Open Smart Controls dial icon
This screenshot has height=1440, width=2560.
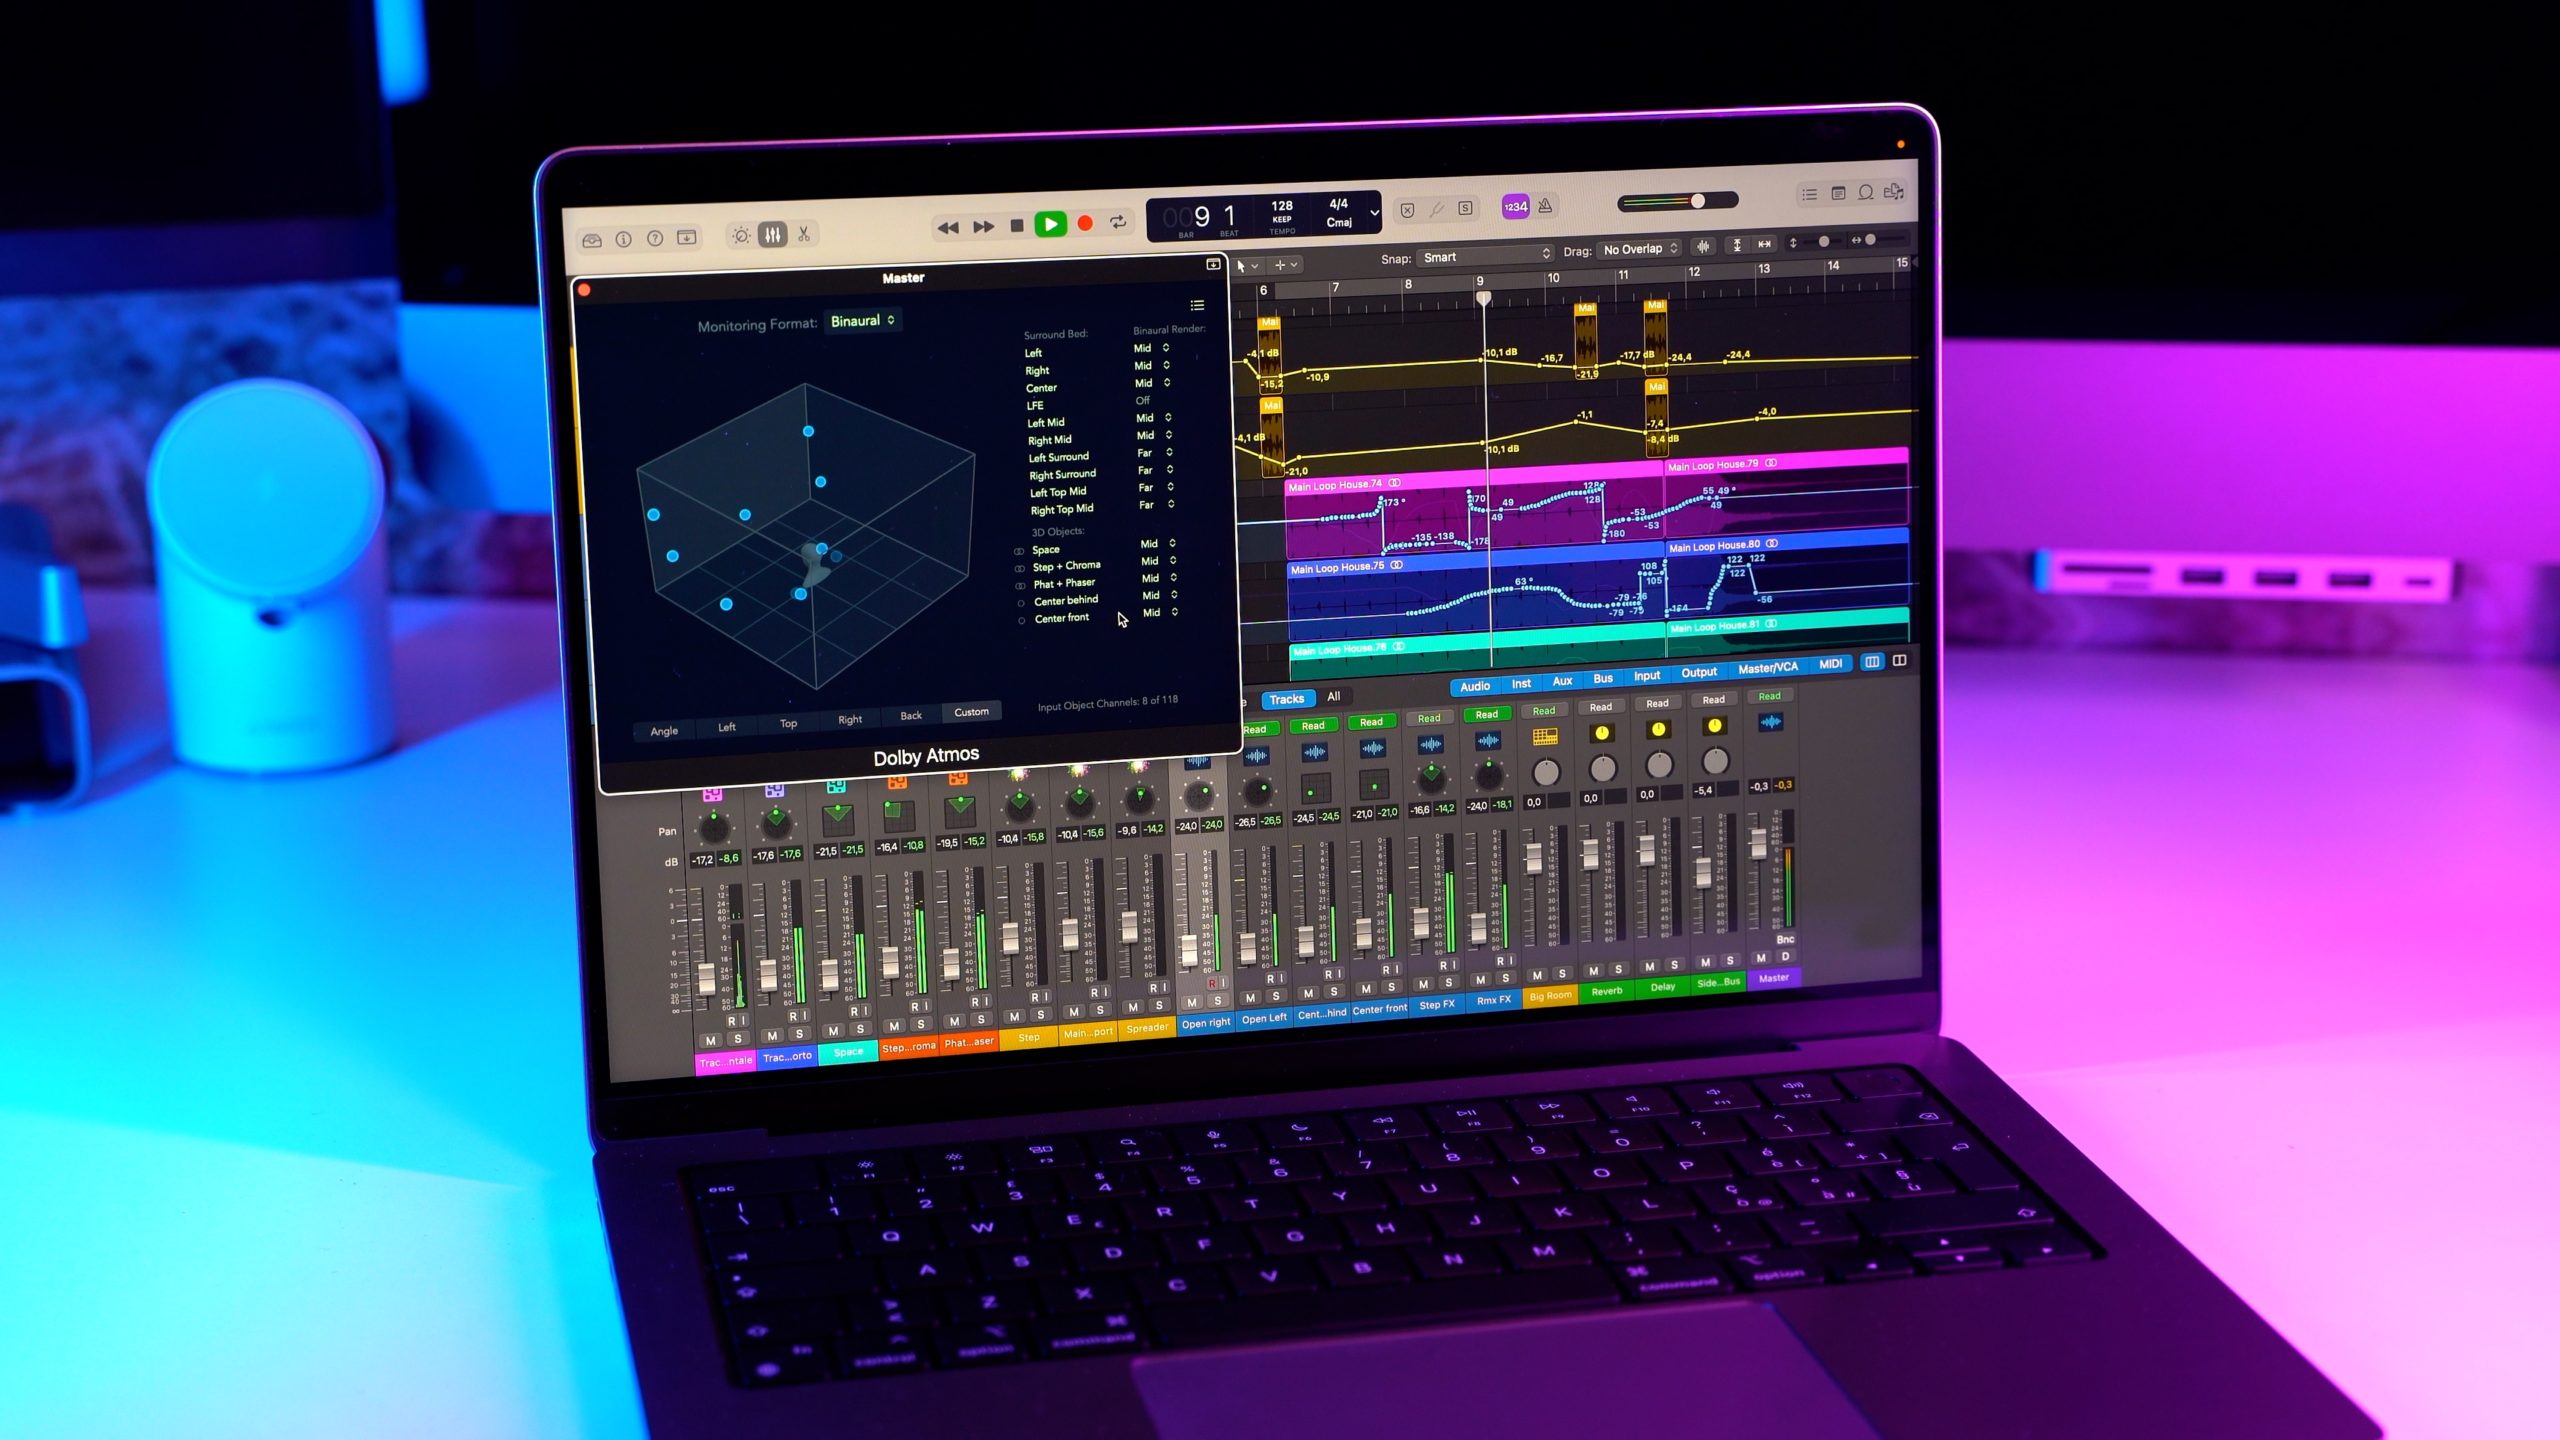pyautogui.click(x=741, y=236)
